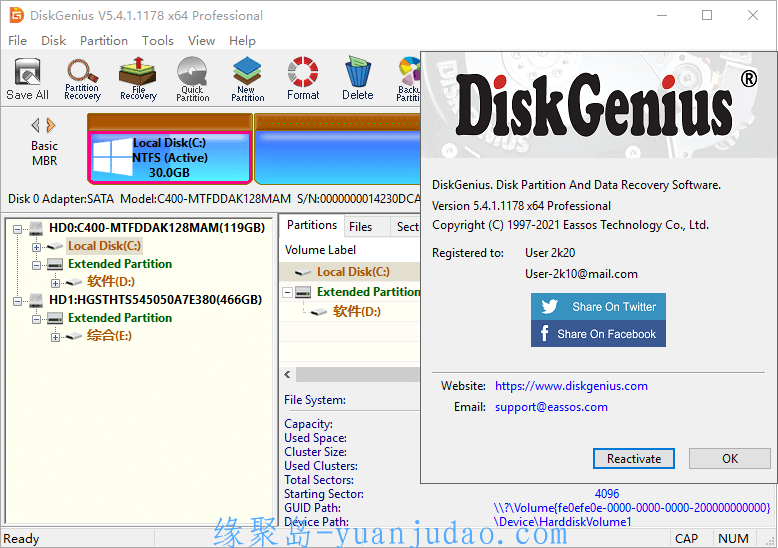778x548 pixels.
Task: Open the Partition menu
Action: tap(104, 41)
